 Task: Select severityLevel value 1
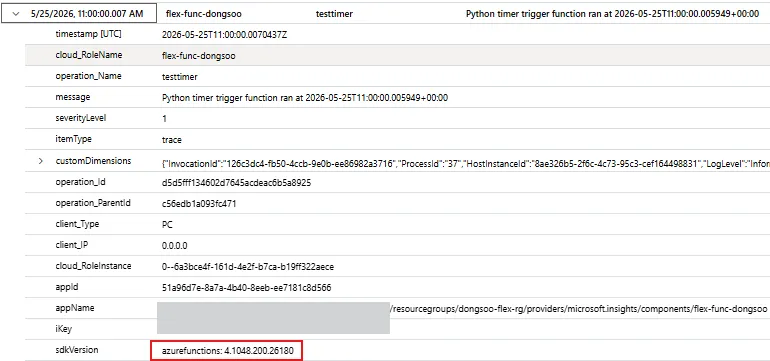(x=164, y=119)
